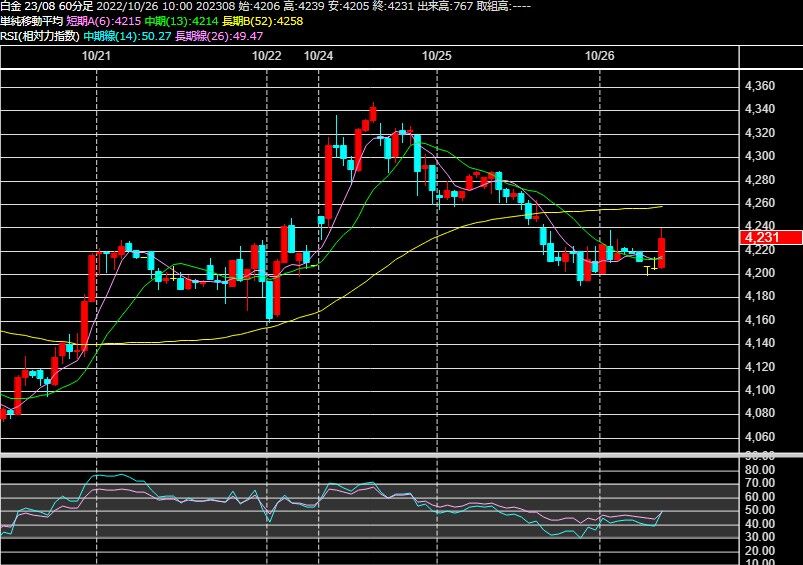Click the 中期(13):4214 moving average legend
The width and height of the screenshot is (803, 565).
pyautogui.click(x=181, y=22)
